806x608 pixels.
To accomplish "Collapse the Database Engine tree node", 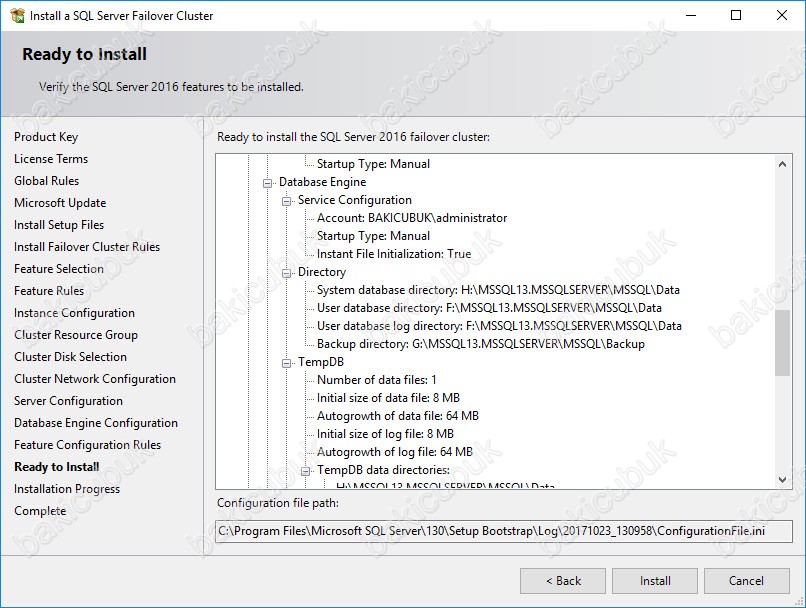I will pyautogui.click(x=267, y=183).
